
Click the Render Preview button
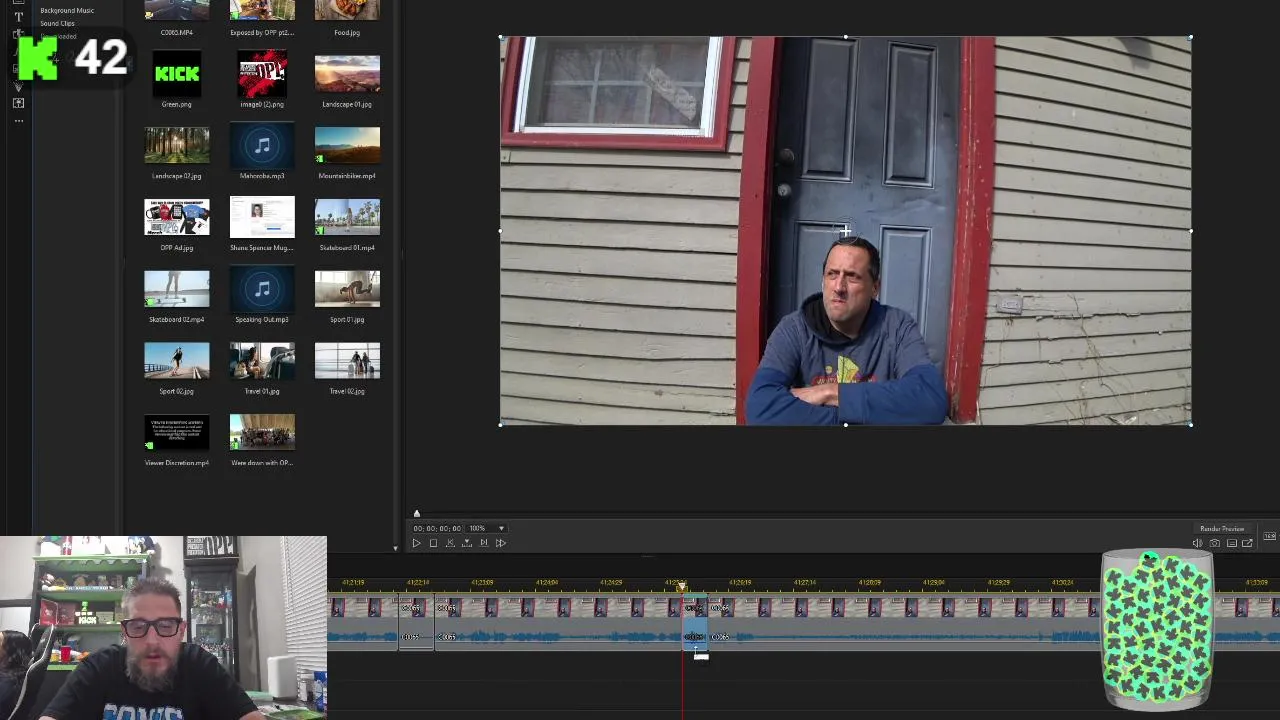[x=1222, y=528]
